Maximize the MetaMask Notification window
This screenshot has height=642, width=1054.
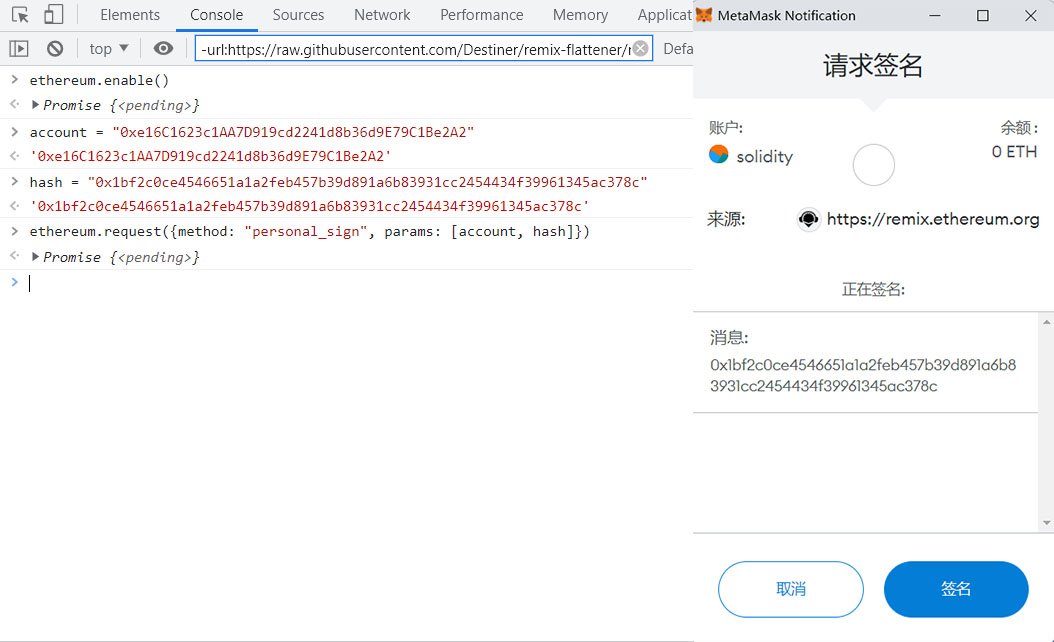click(x=983, y=15)
